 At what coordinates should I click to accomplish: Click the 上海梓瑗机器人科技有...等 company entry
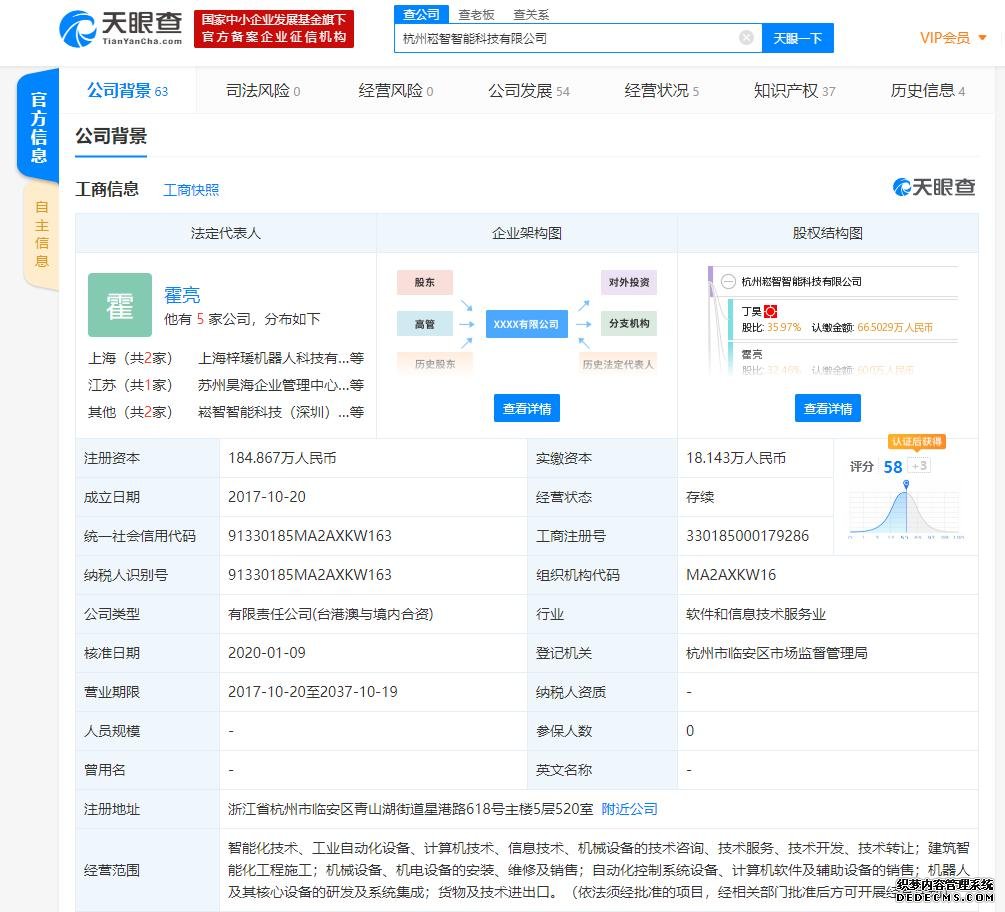281,358
